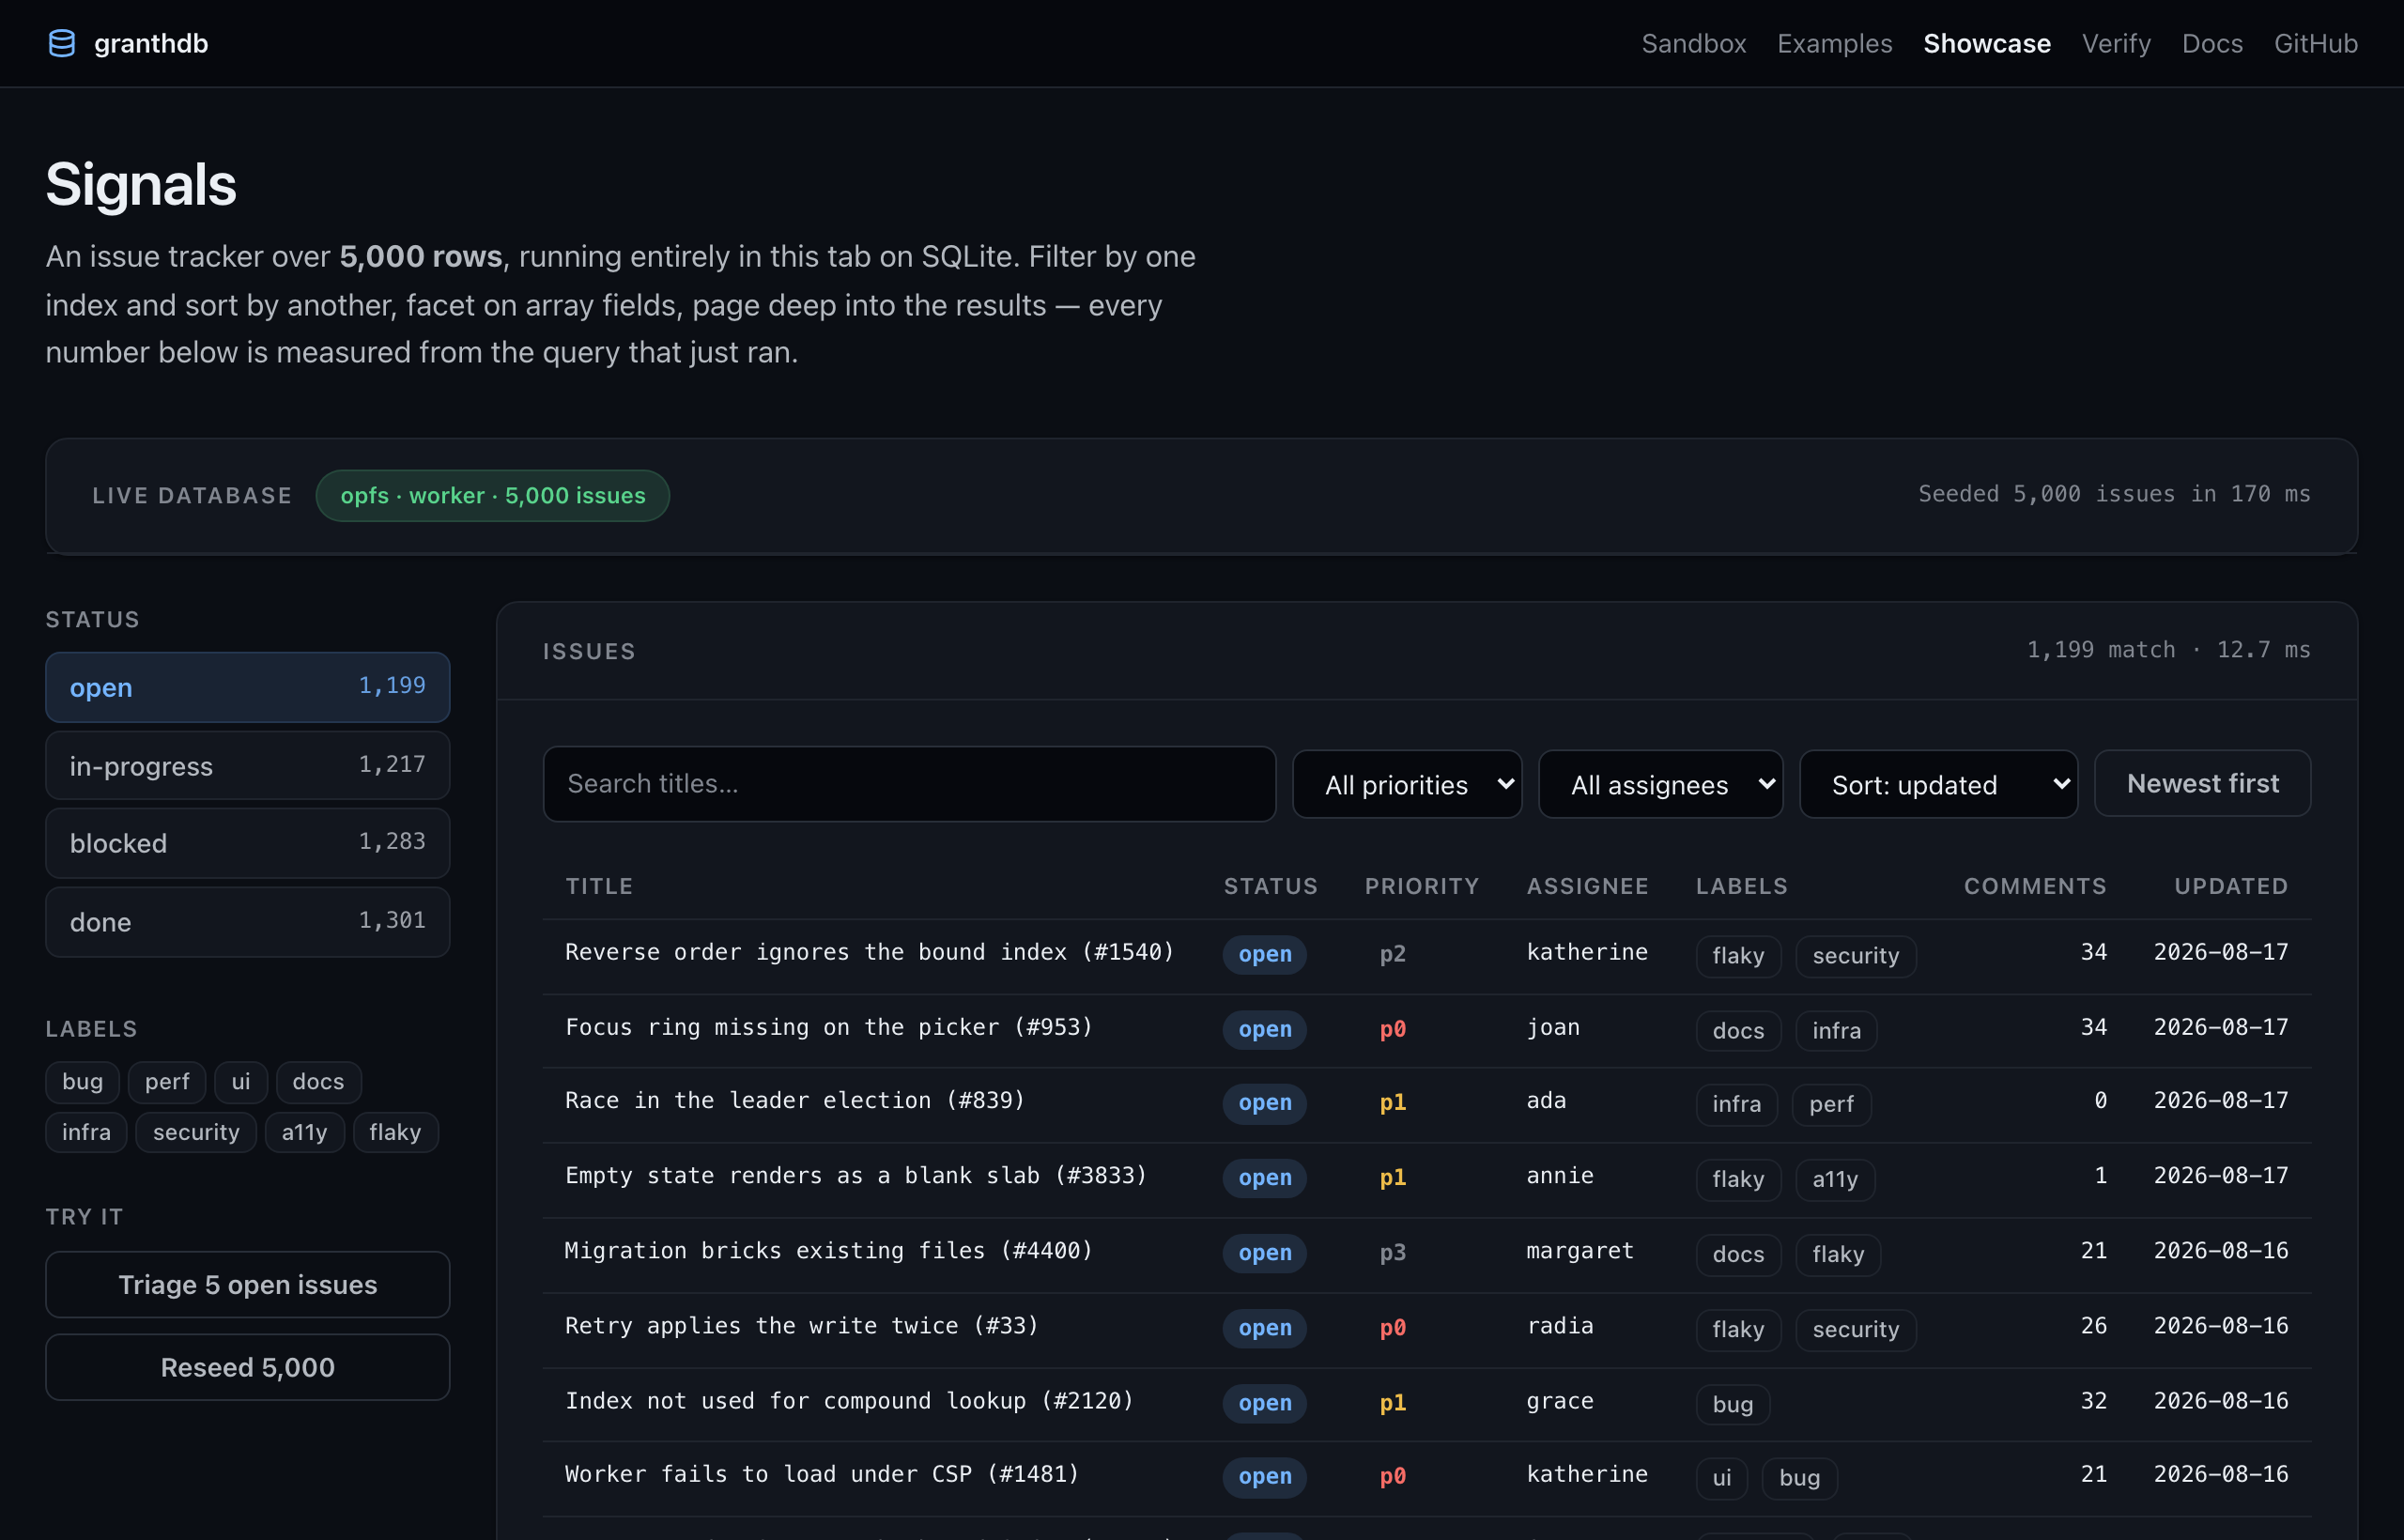Screen dimensions: 2404x1540
Task: Click the 2026-08-16 date in the margaret row
Action: 2220,1250
